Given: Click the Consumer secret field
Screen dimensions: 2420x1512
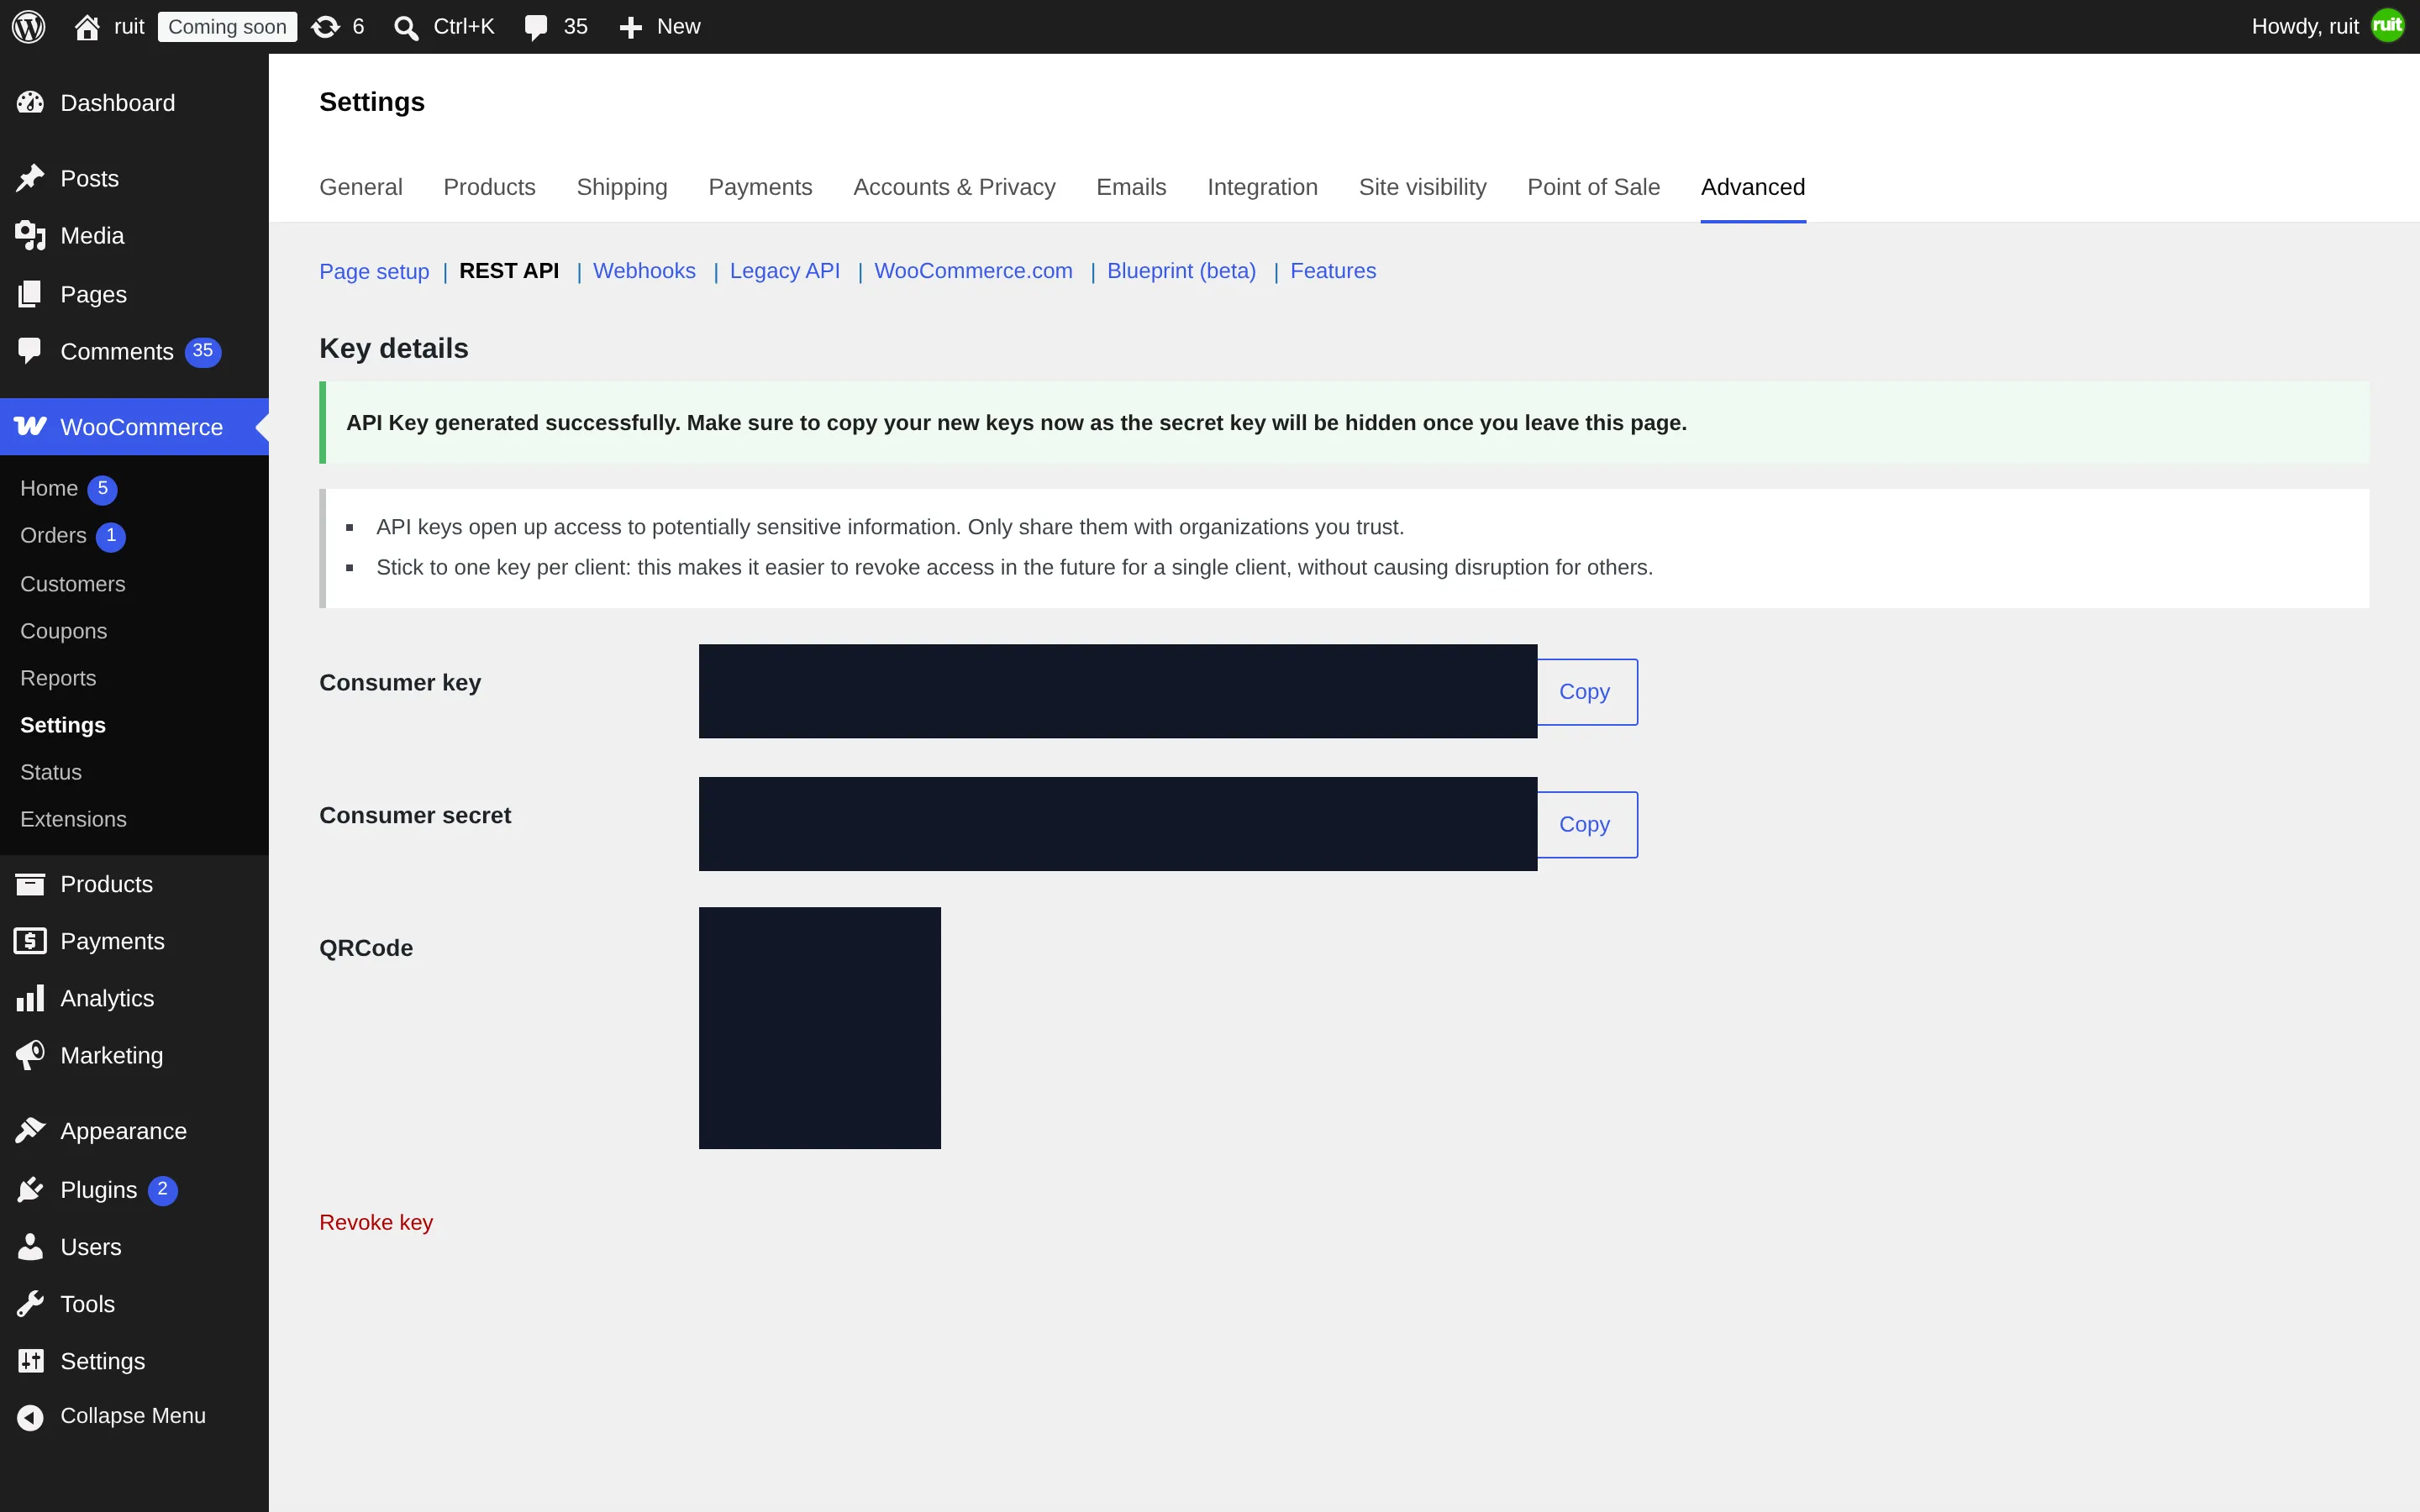Looking at the screenshot, I should tap(1118, 824).
